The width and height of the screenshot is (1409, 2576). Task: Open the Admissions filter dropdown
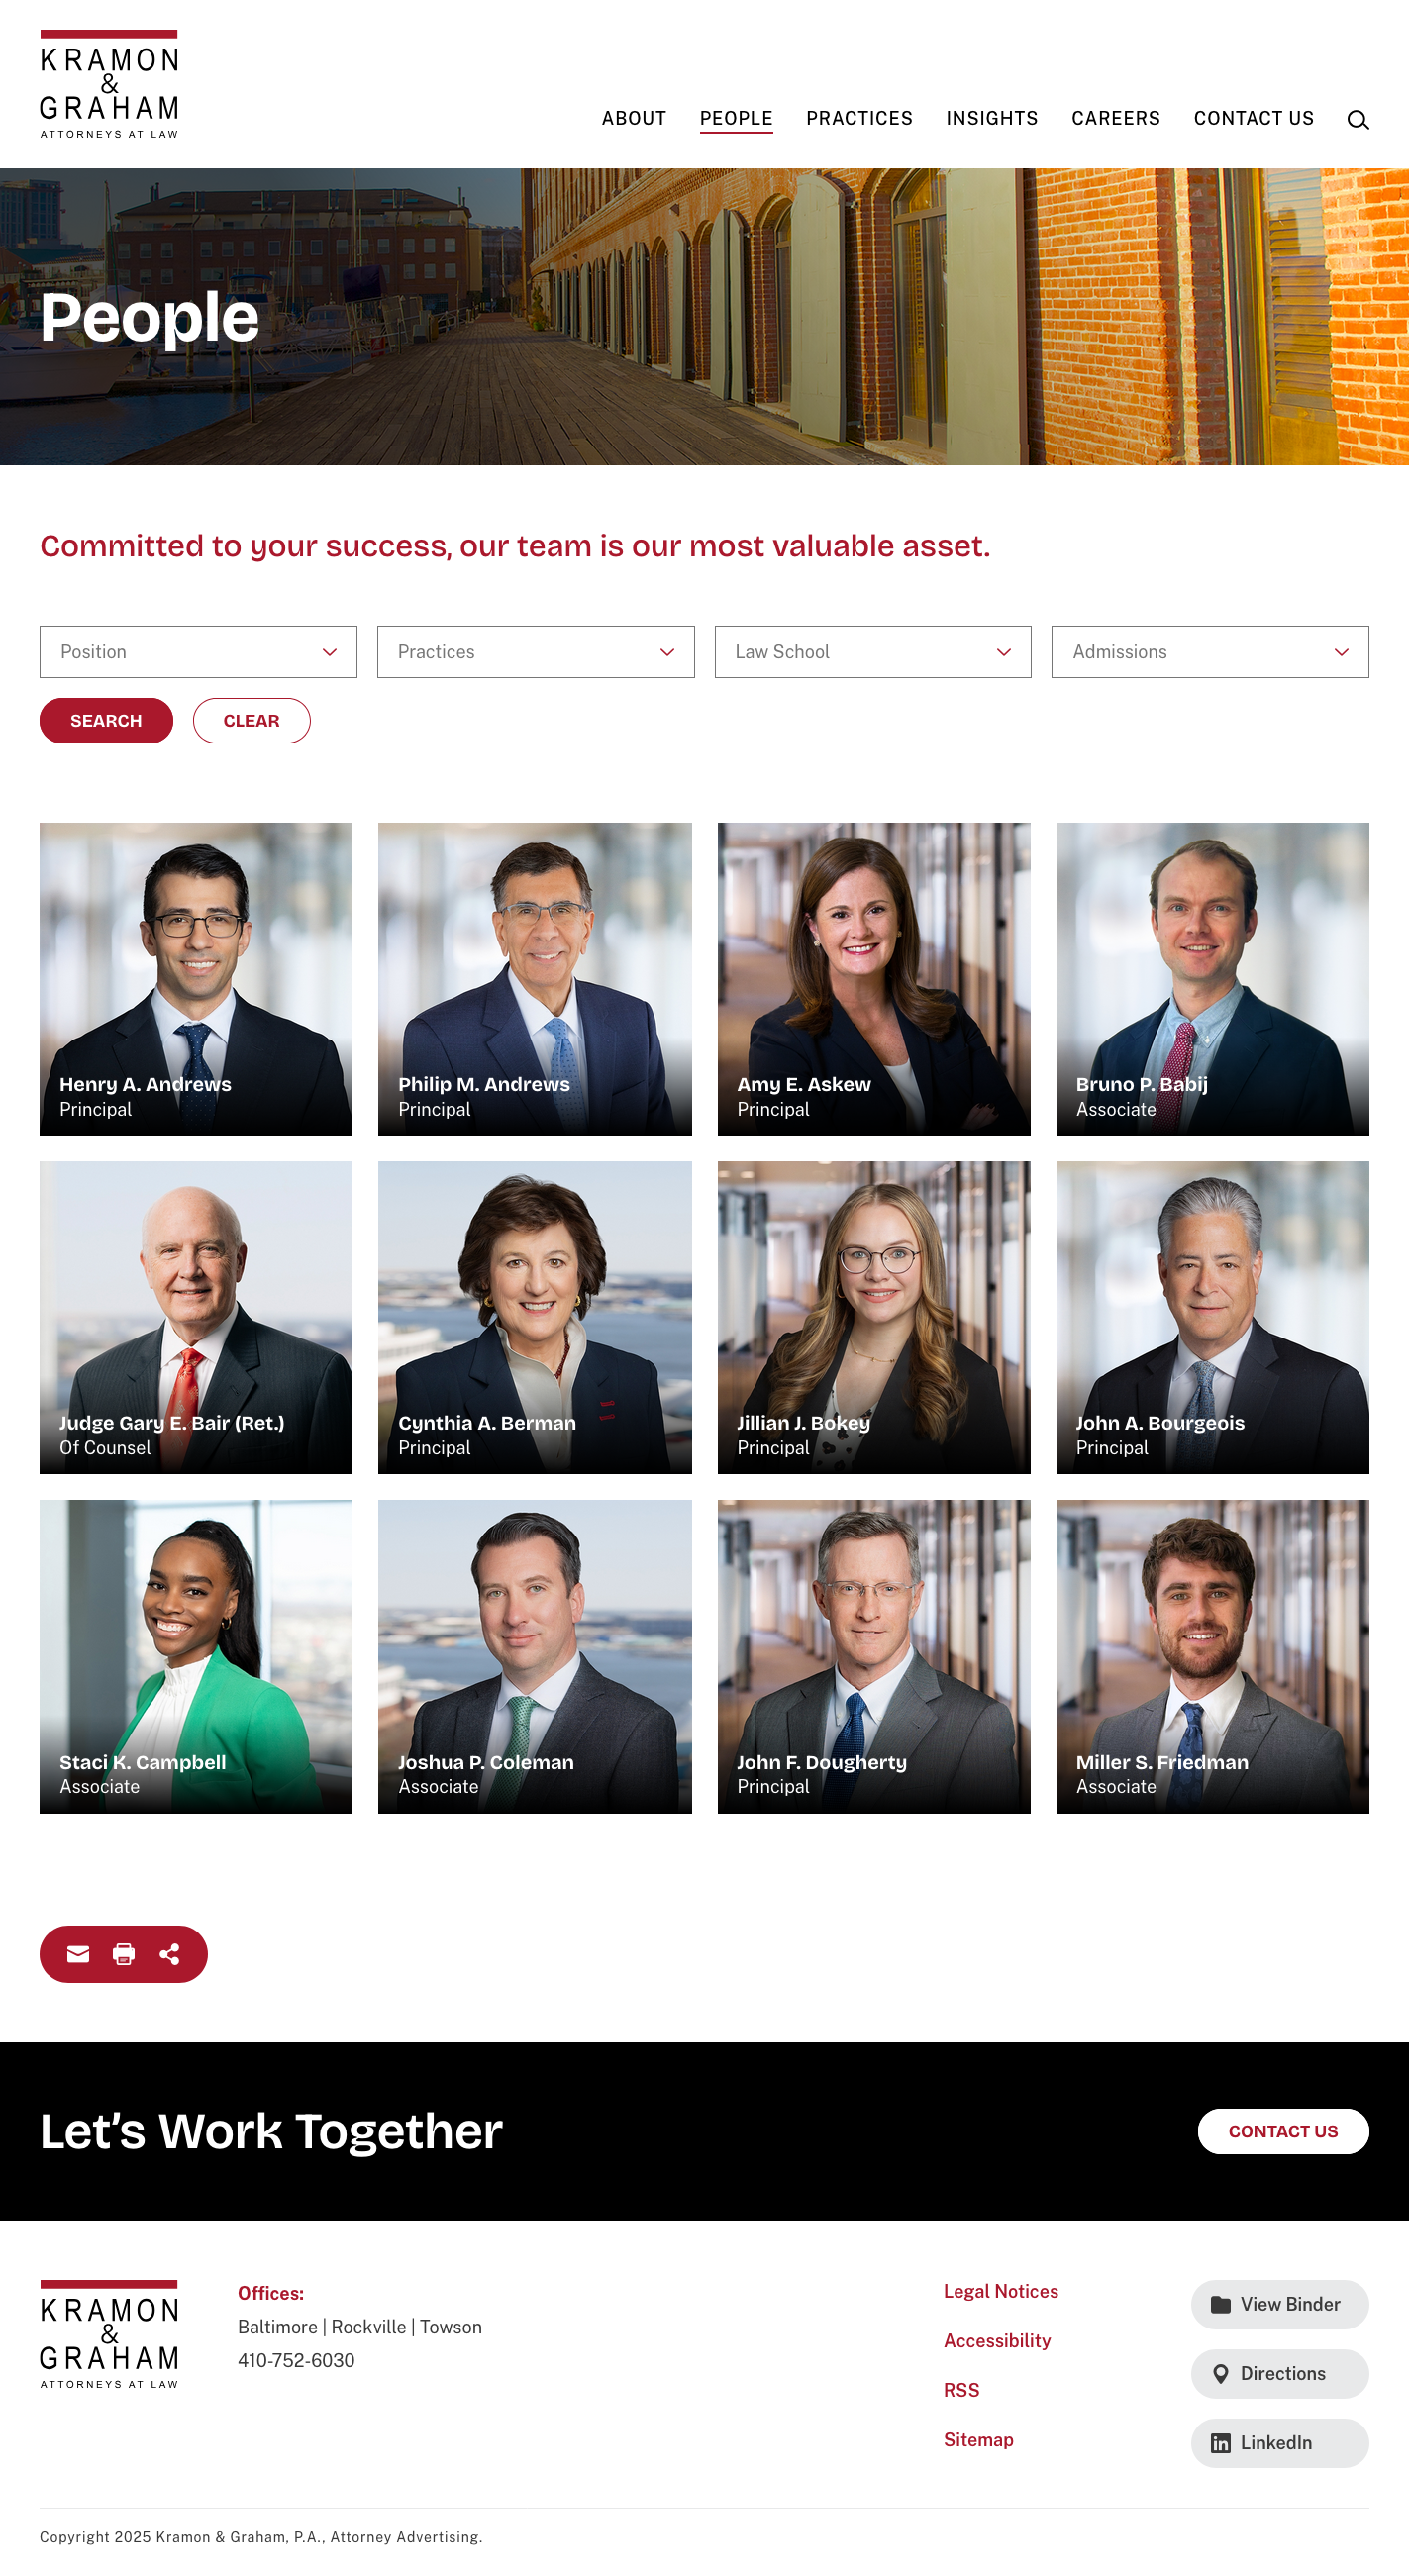coord(1209,652)
